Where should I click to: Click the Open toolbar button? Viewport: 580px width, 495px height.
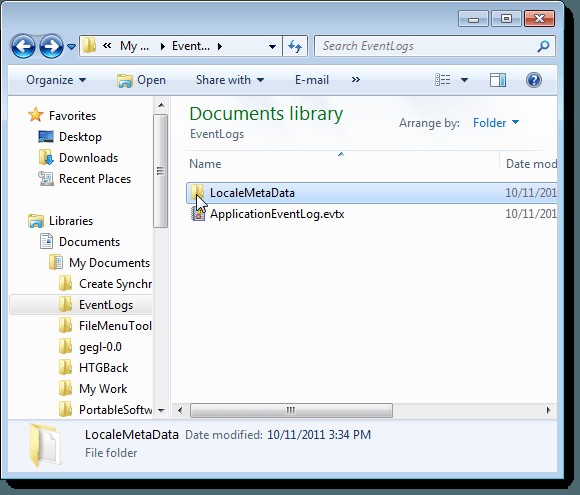coord(141,80)
